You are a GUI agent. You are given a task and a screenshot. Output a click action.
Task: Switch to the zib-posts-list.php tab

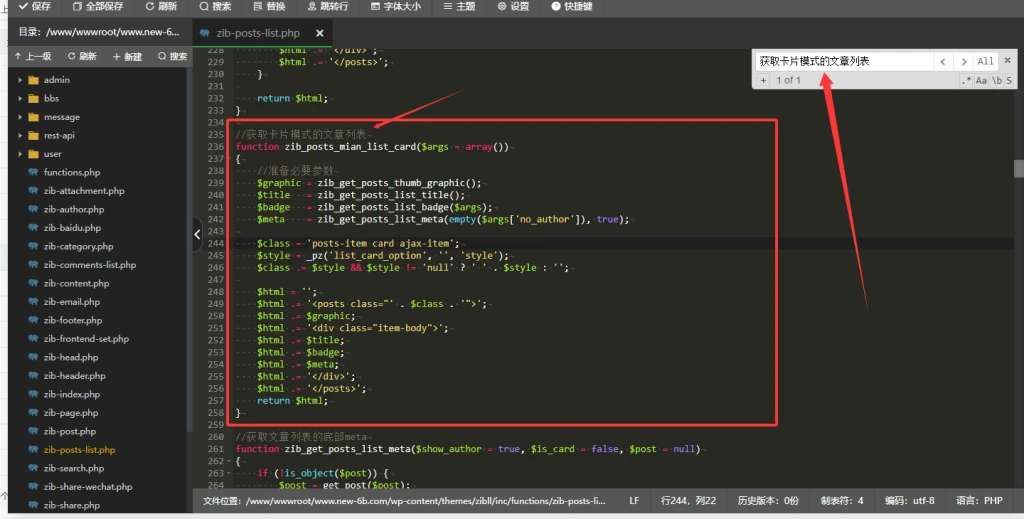[x=257, y=33]
